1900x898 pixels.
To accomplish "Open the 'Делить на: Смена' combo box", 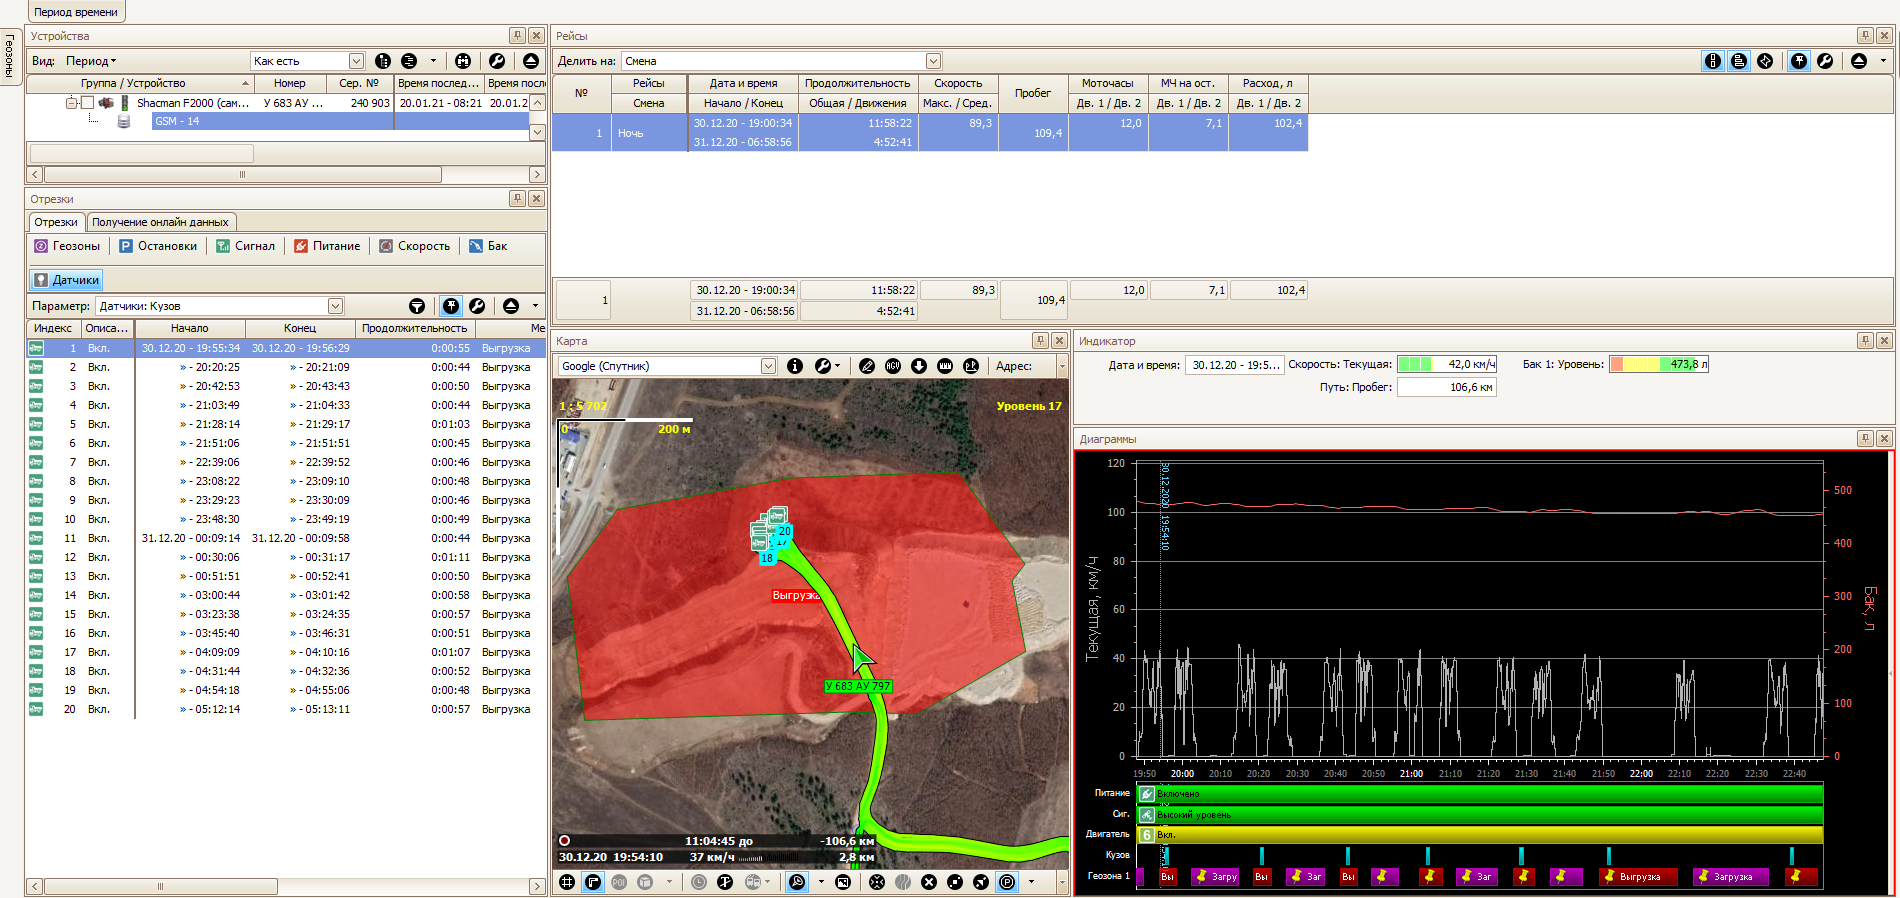I will click(933, 61).
